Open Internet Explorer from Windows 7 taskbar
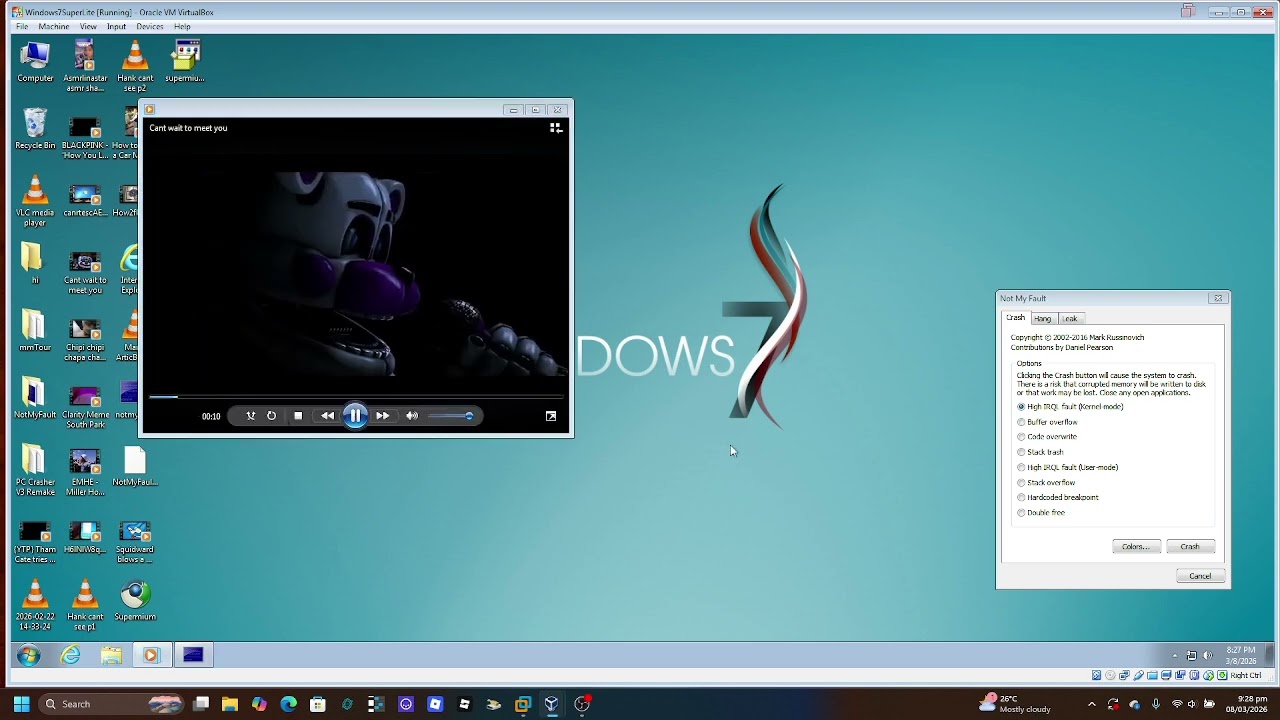Image resolution: width=1280 pixels, height=720 pixels. 70,655
